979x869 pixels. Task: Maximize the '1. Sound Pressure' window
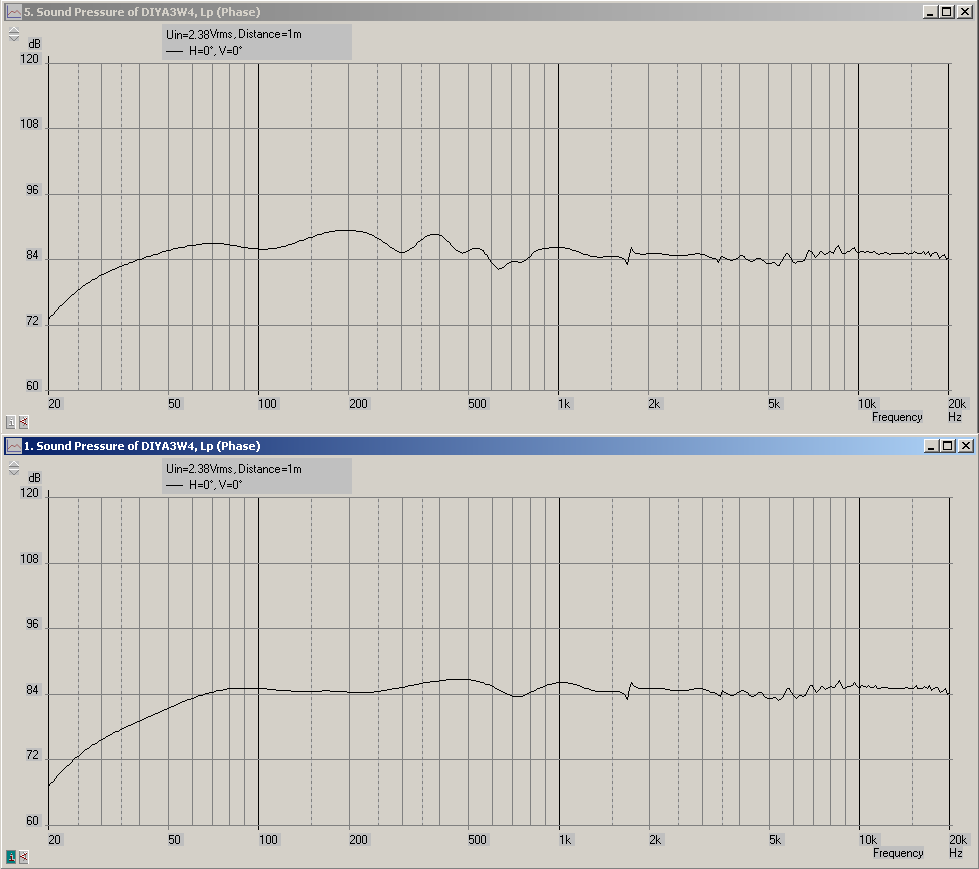click(947, 446)
